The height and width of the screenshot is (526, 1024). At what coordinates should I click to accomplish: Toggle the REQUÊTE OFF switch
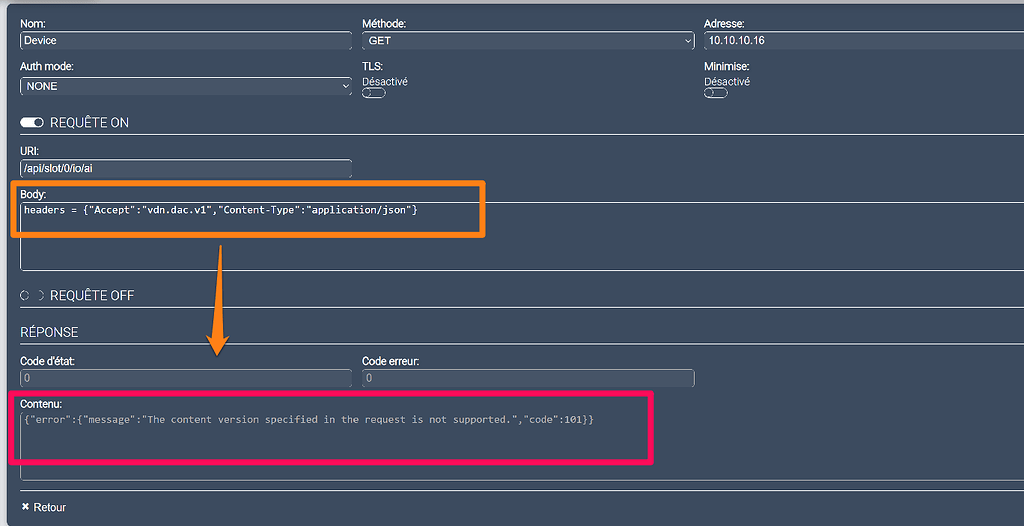pyautogui.click(x=32, y=295)
